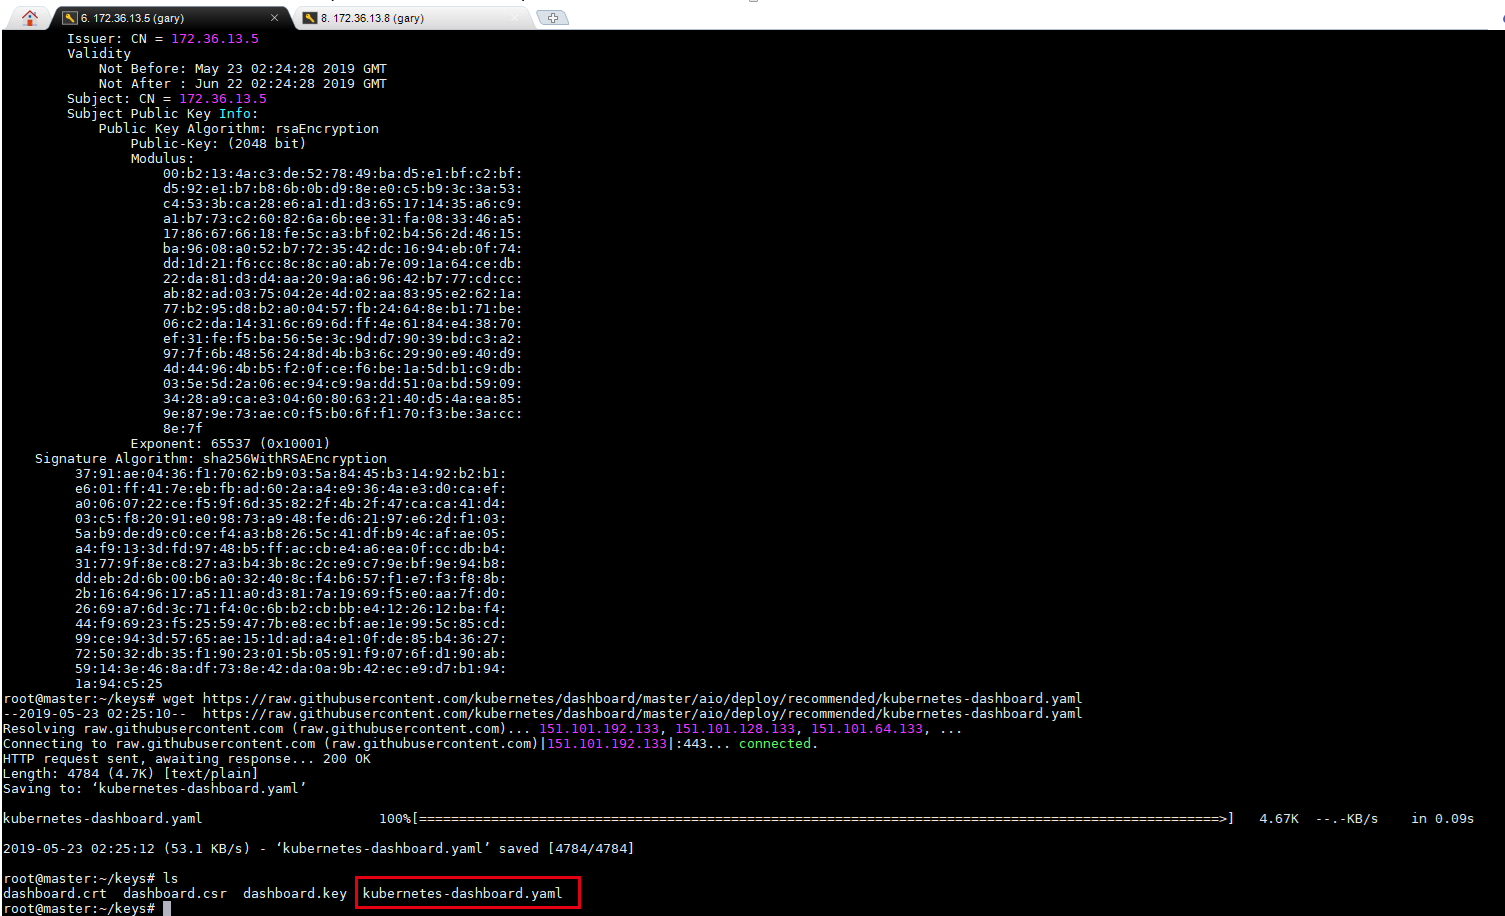The image size is (1505, 916).
Task: Click the Issuer IP 172.36.13.5
Action: (x=215, y=38)
